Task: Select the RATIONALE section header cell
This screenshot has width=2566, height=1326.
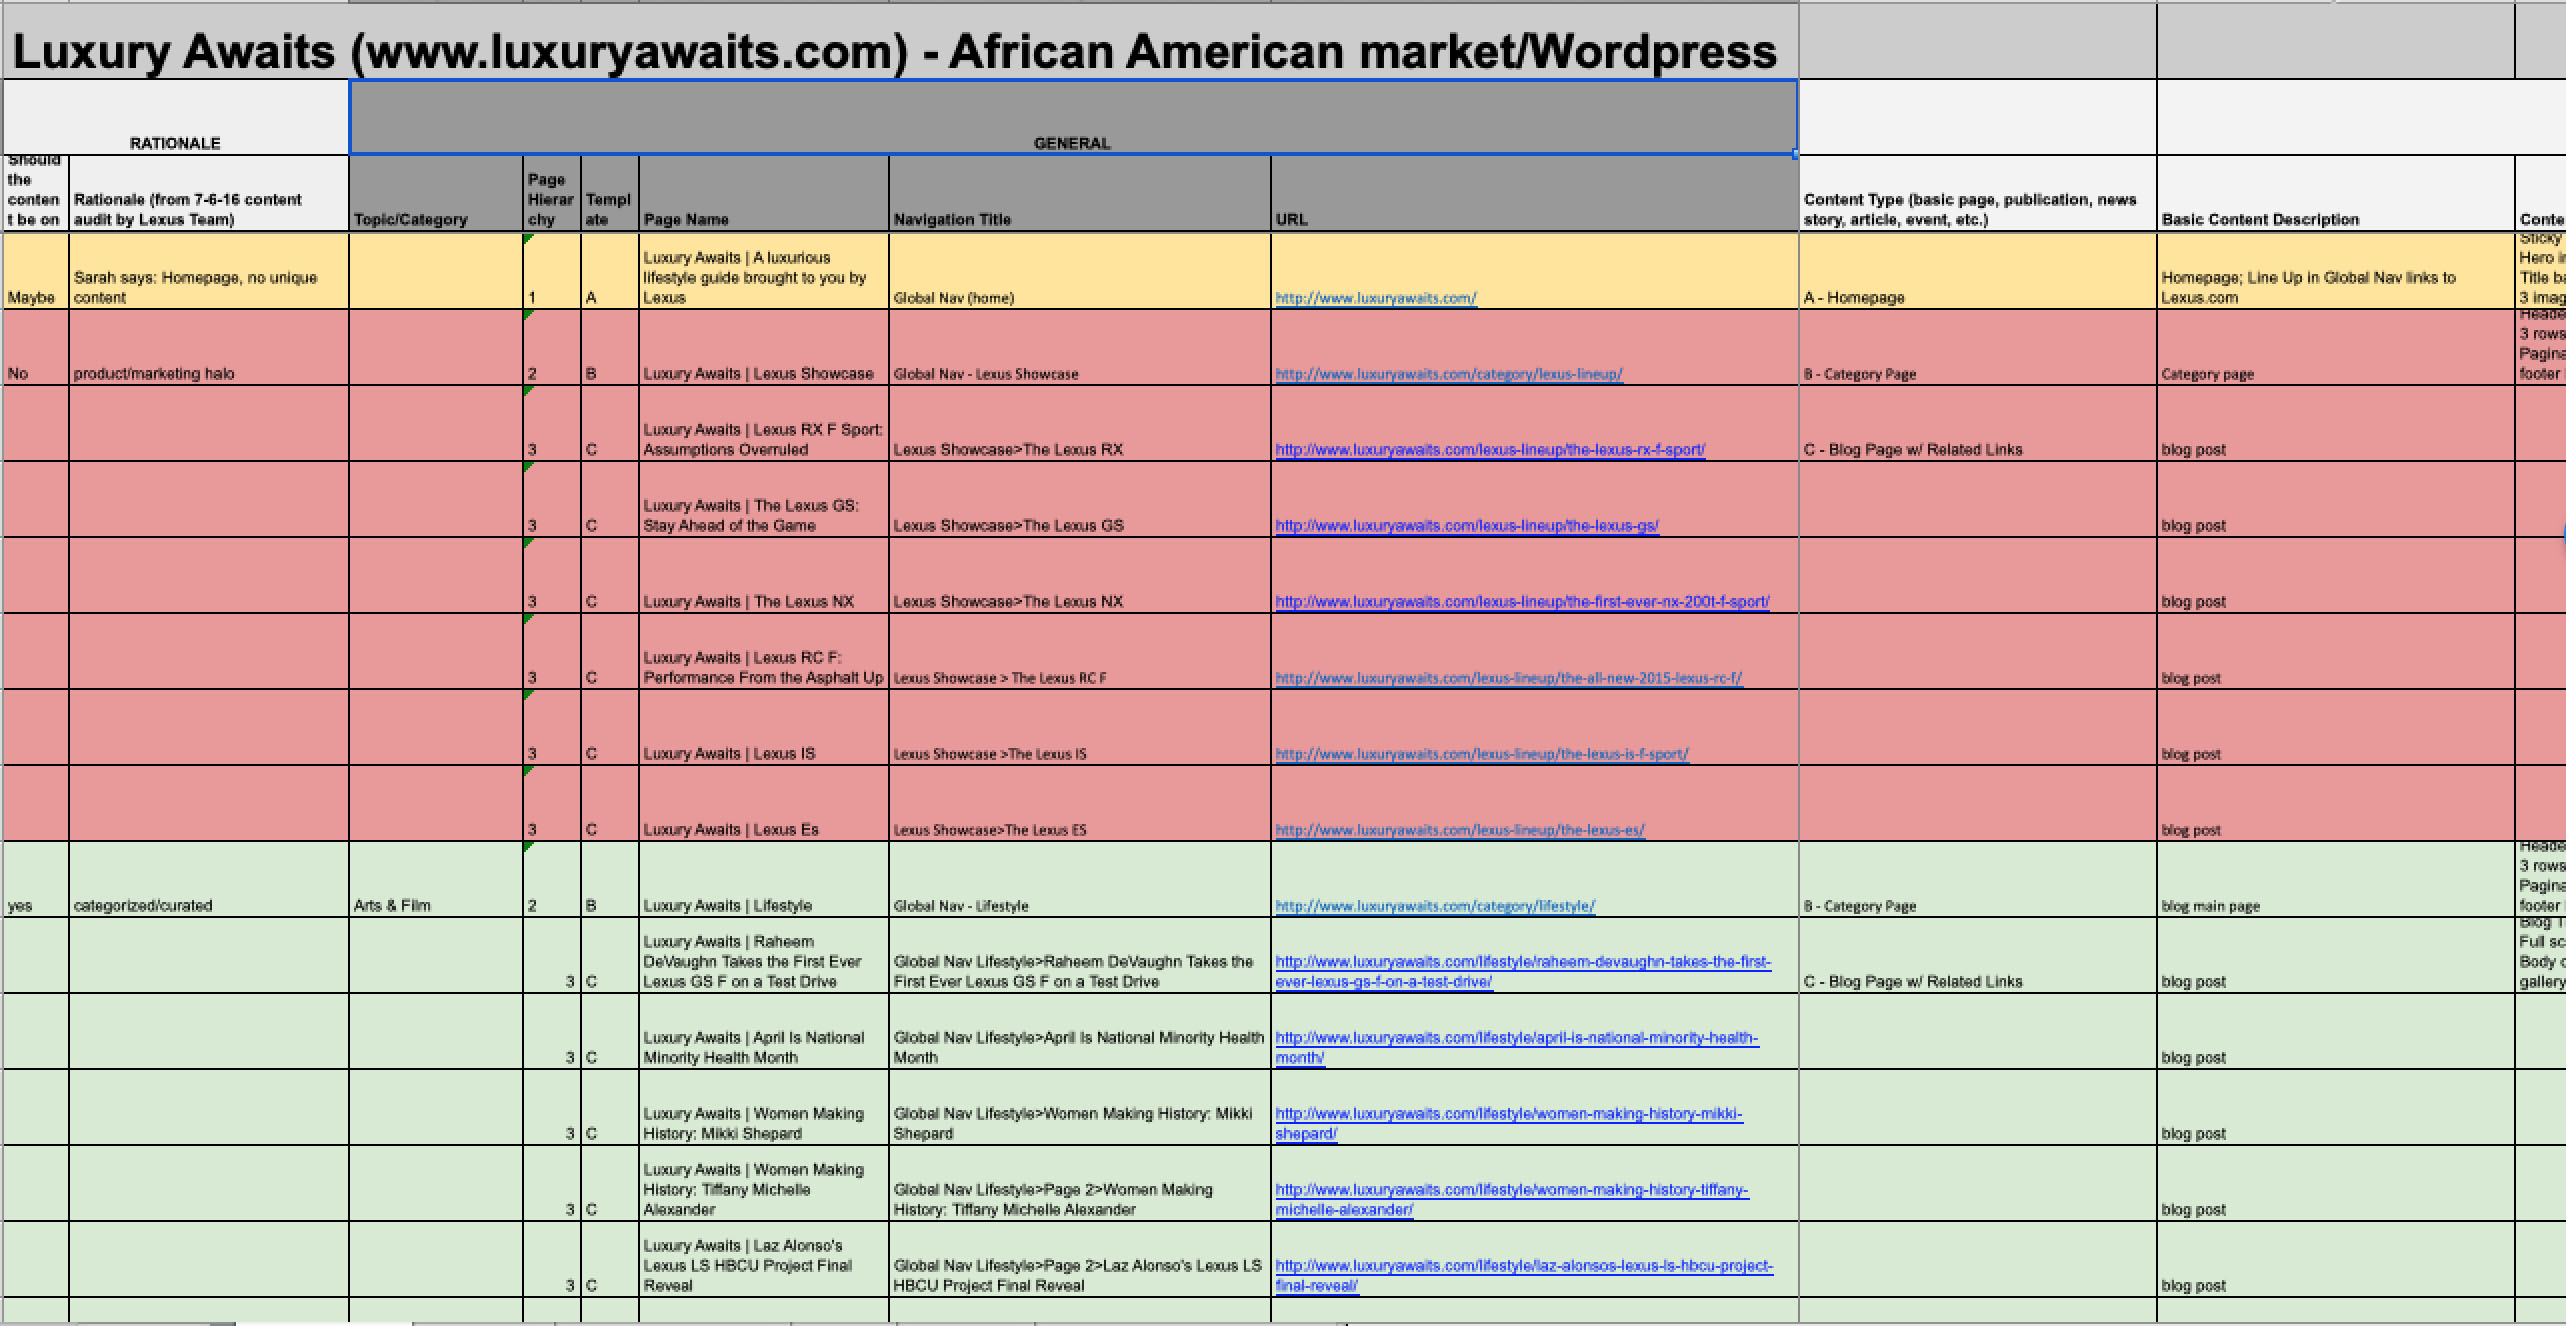Action: [176, 118]
